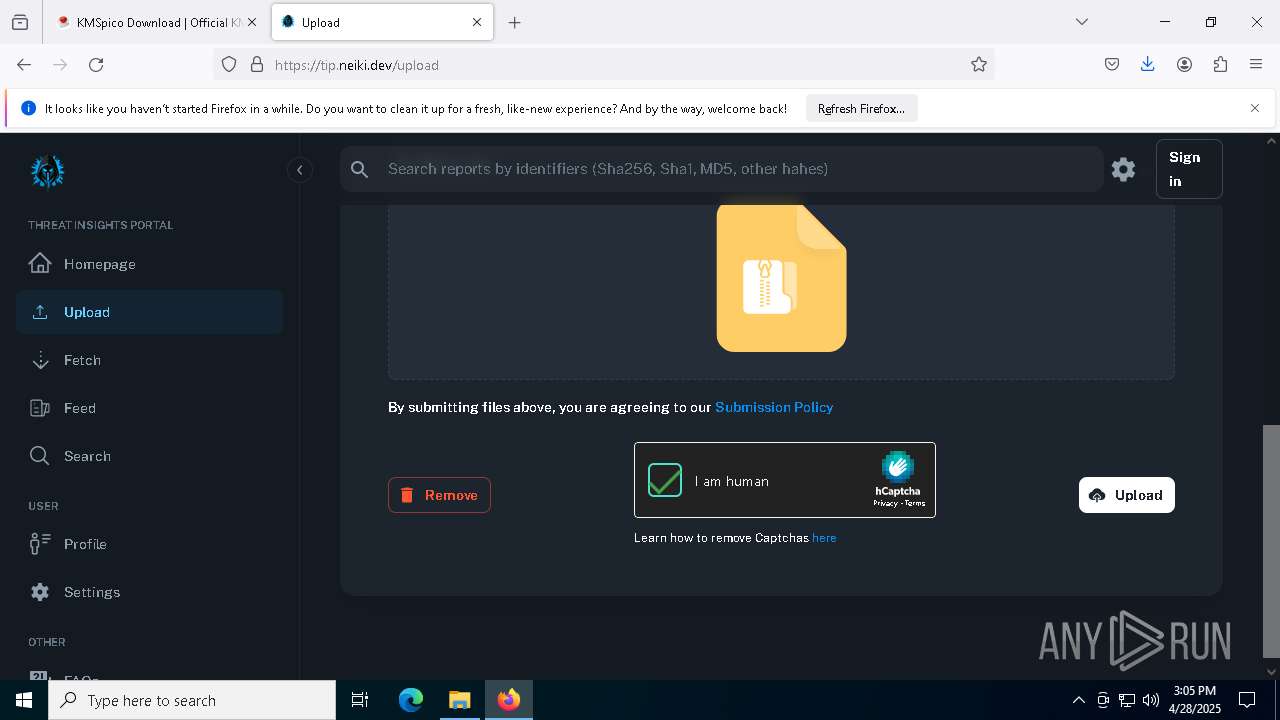Select Upload in the sidebar
This screenshot has height=720, width=1280.
tap(149, 312)
